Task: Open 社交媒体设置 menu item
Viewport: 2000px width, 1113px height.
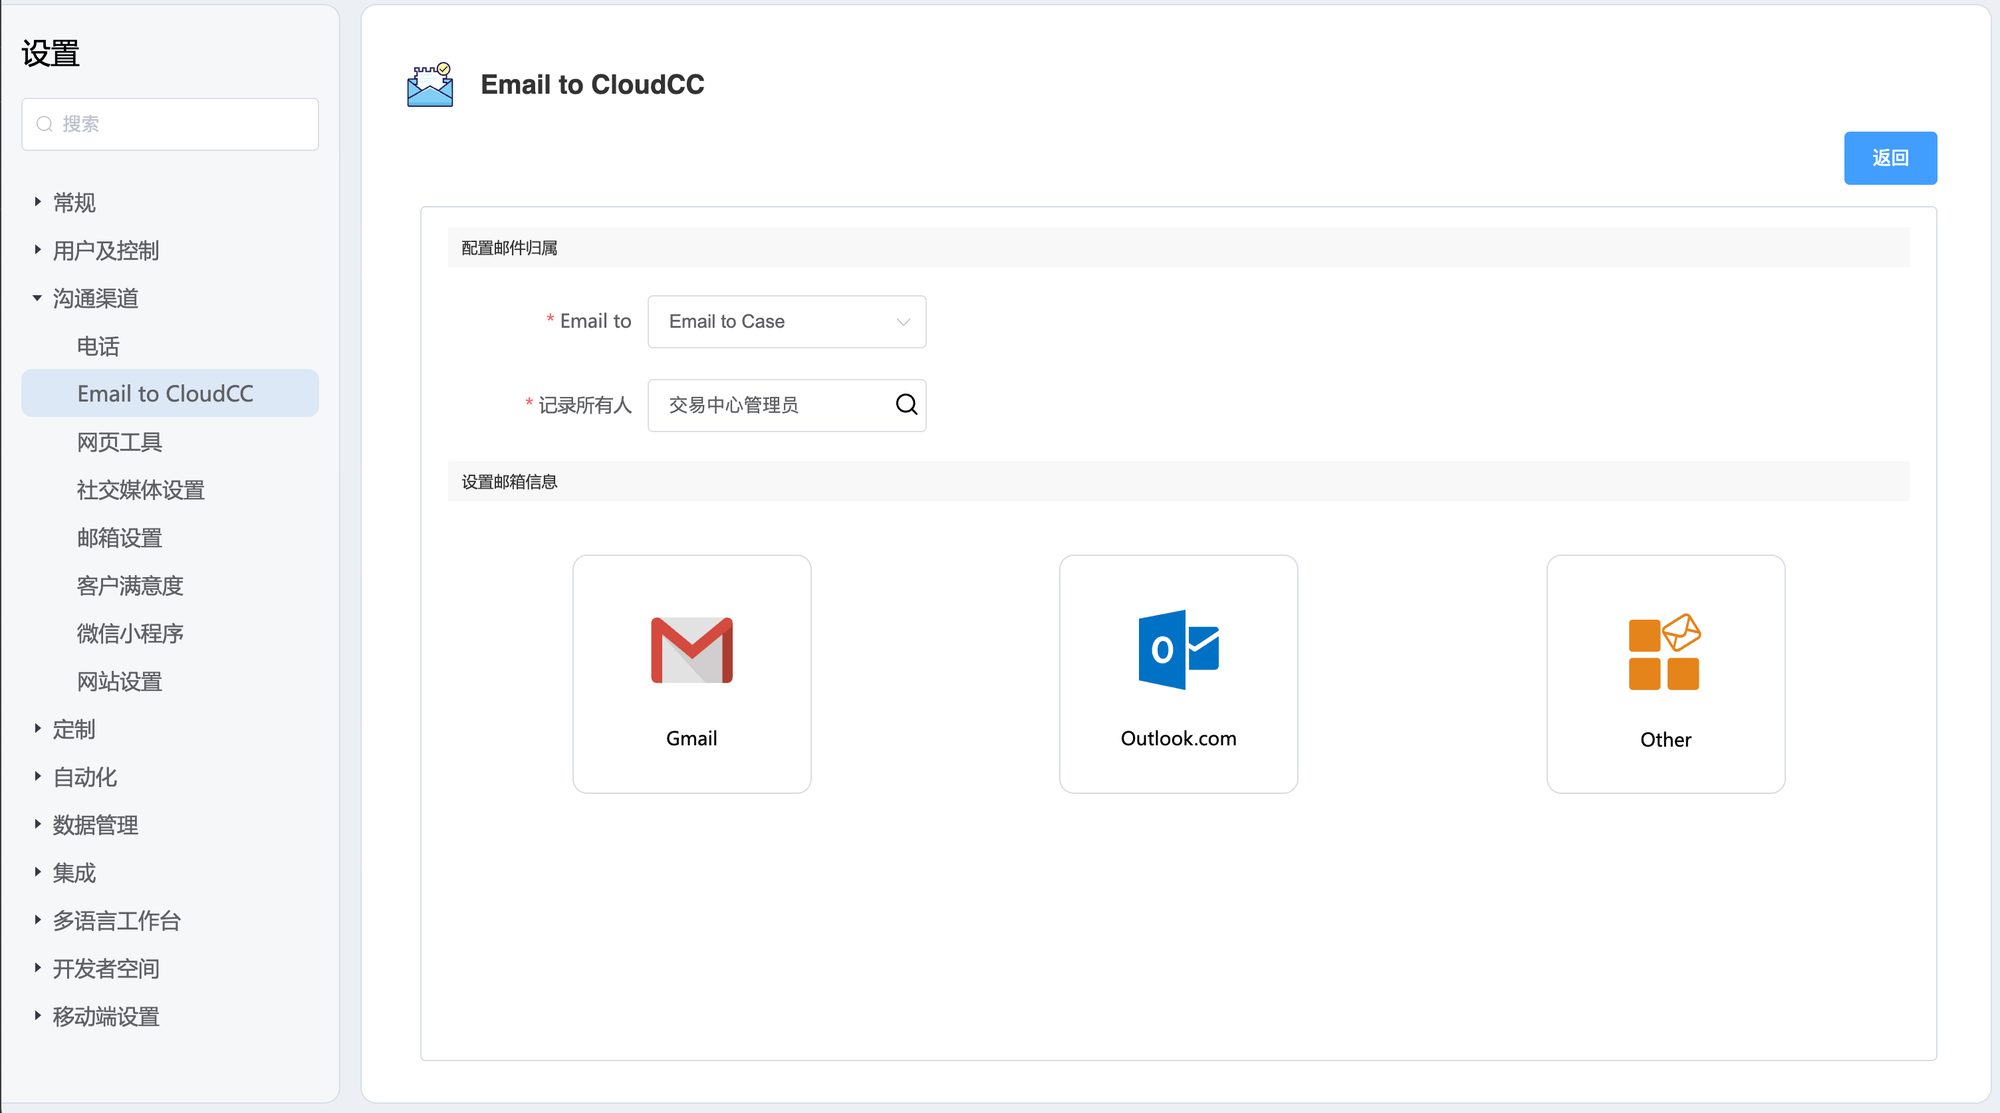Action: pos(140,490)
